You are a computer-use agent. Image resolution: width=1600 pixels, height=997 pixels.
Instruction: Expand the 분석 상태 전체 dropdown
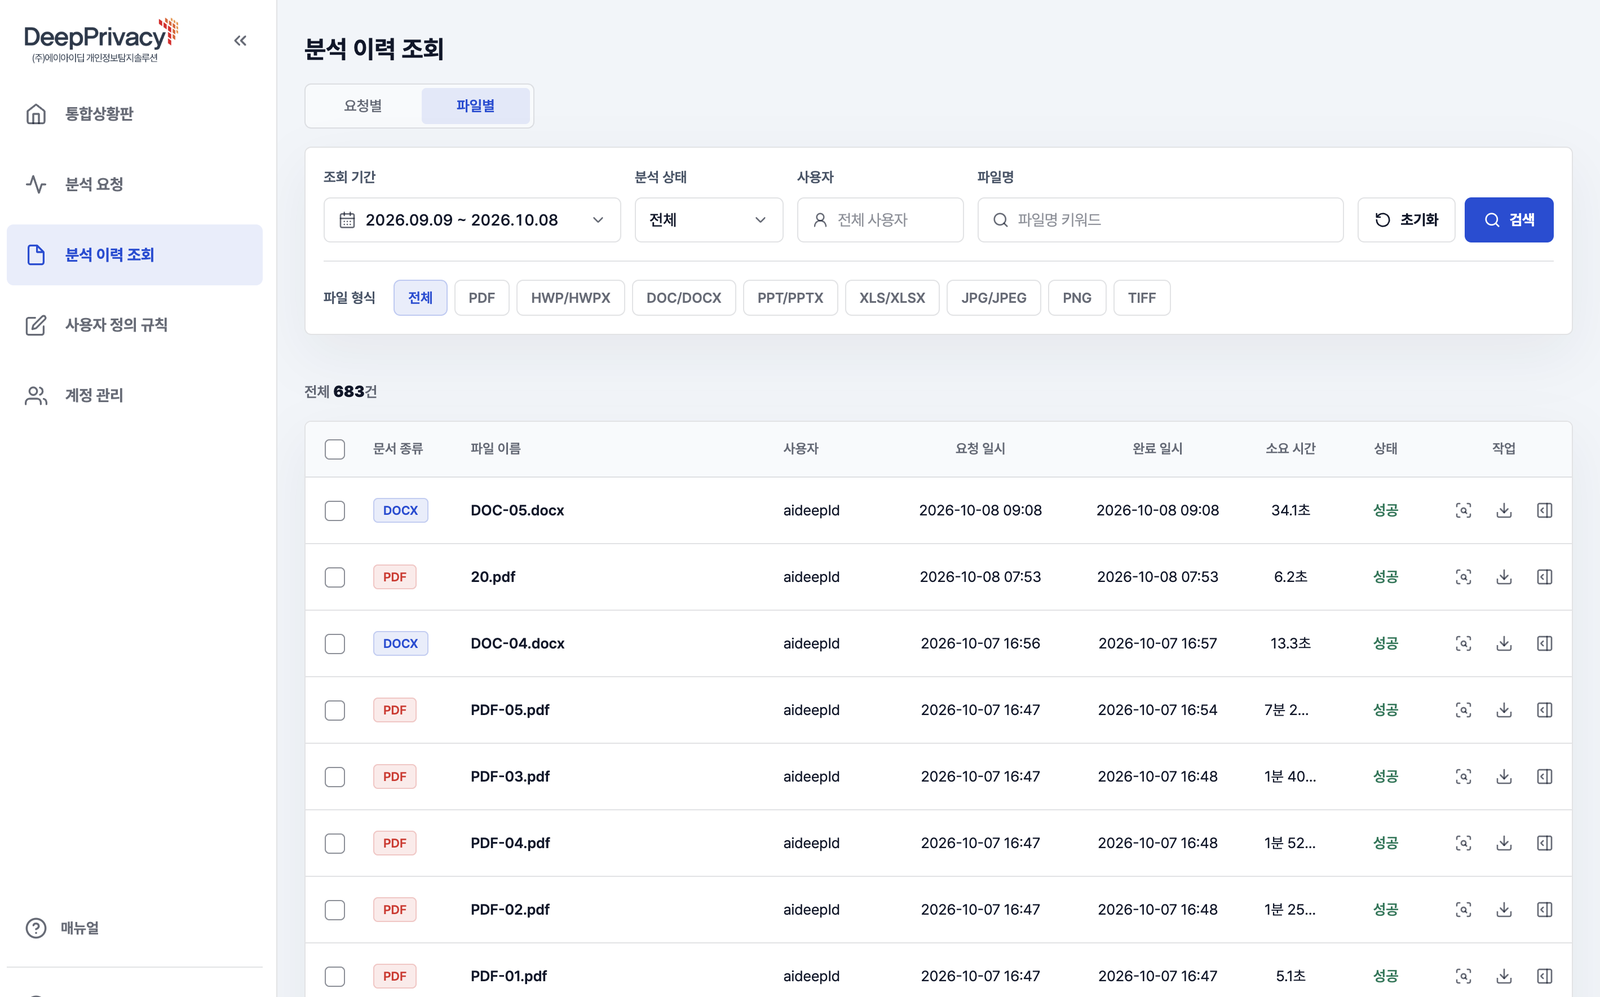point(708,220)
